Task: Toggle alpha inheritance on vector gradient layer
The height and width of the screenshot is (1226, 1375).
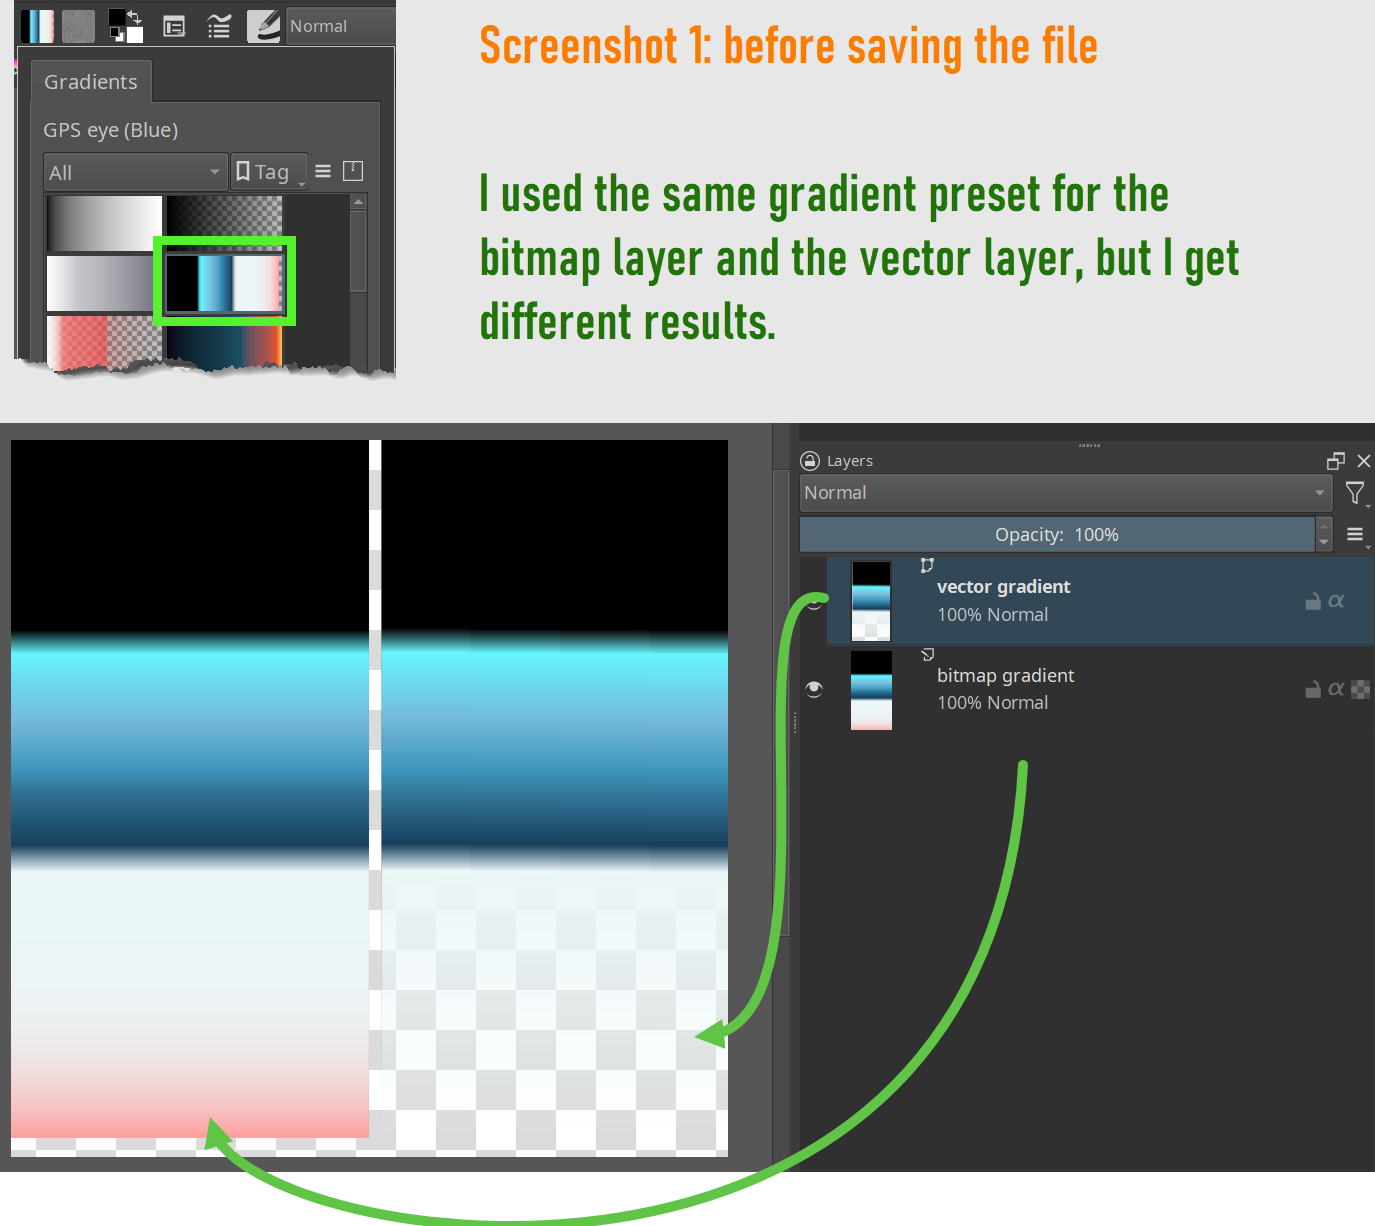Action: tap(1337, 601)
